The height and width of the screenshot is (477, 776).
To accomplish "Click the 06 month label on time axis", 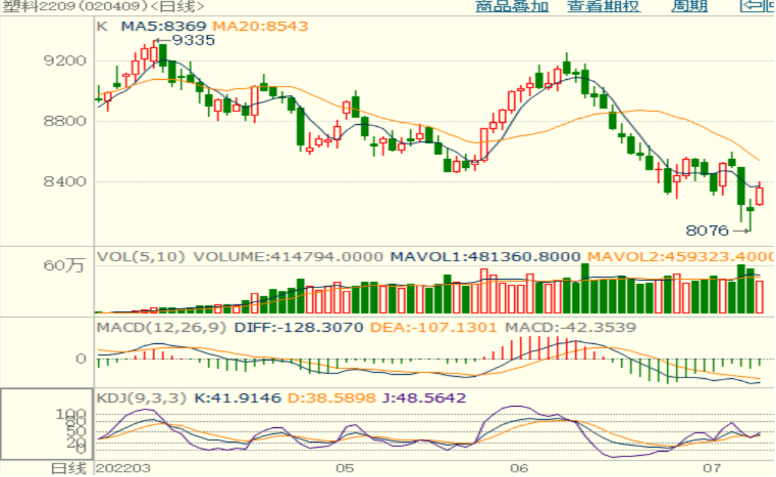I will pyautogui.click(x=518, y=467).
